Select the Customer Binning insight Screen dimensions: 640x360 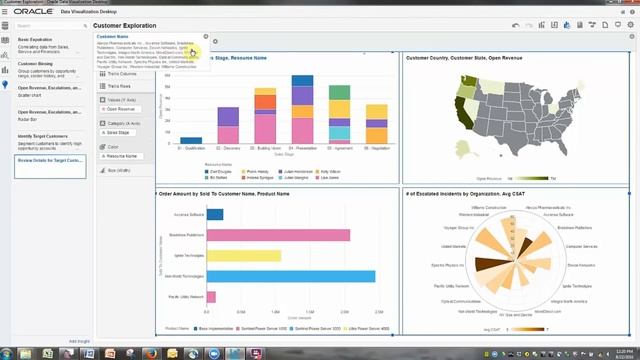[49, 70]
